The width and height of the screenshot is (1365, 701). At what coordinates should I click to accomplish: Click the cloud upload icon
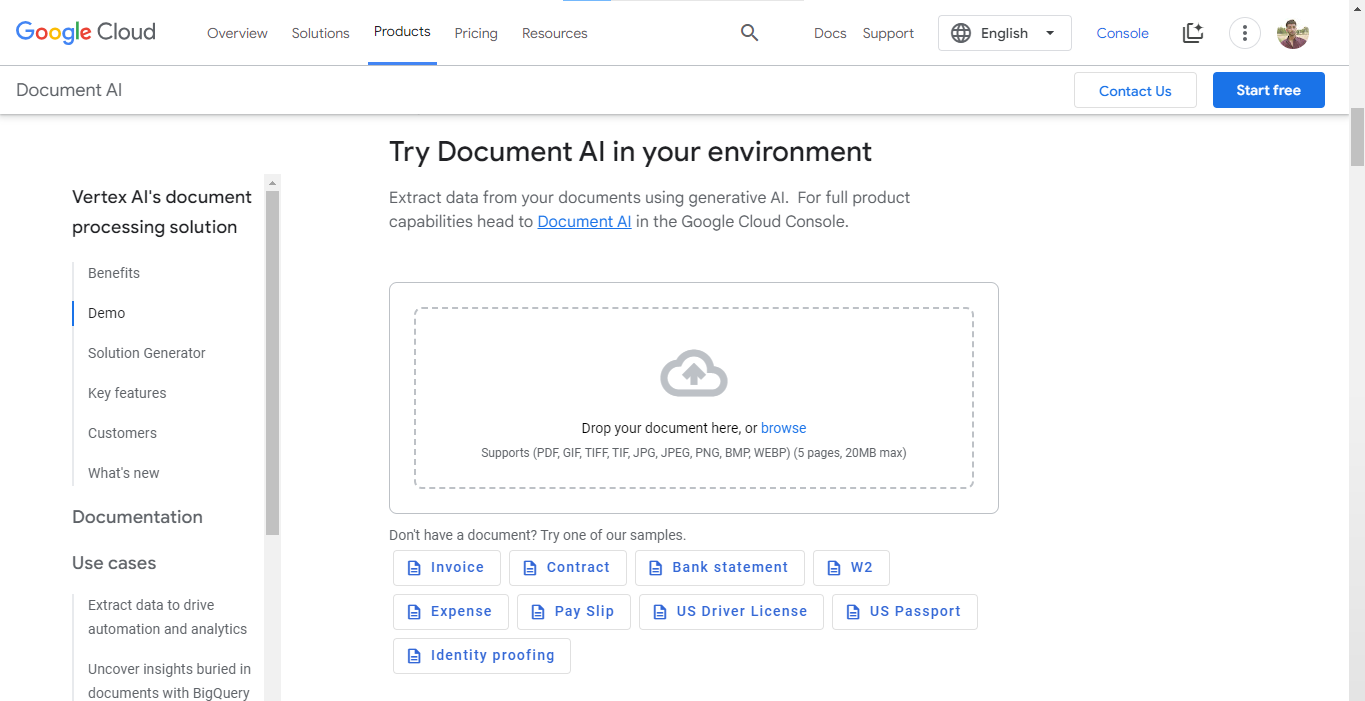click(693, 374)
